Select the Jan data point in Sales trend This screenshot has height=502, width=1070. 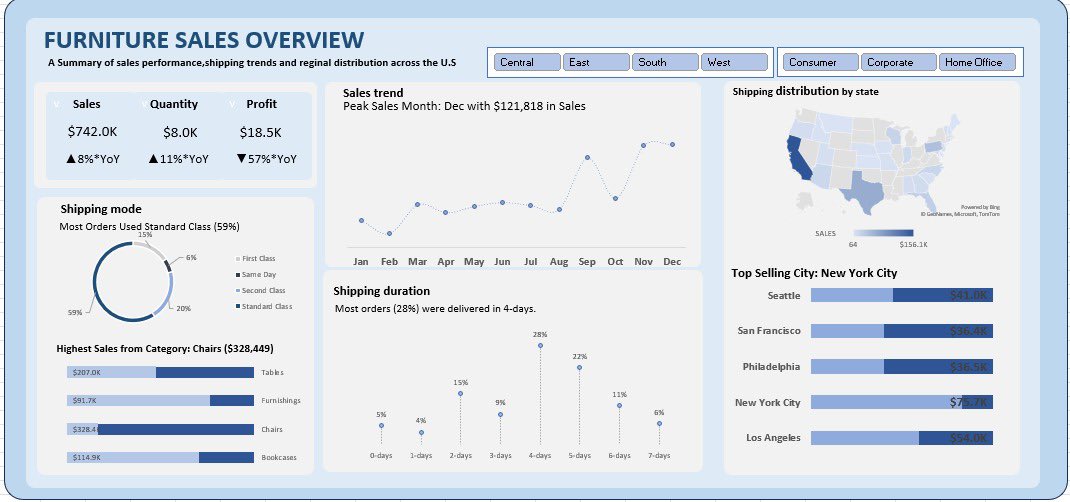[x=361, y=220]
